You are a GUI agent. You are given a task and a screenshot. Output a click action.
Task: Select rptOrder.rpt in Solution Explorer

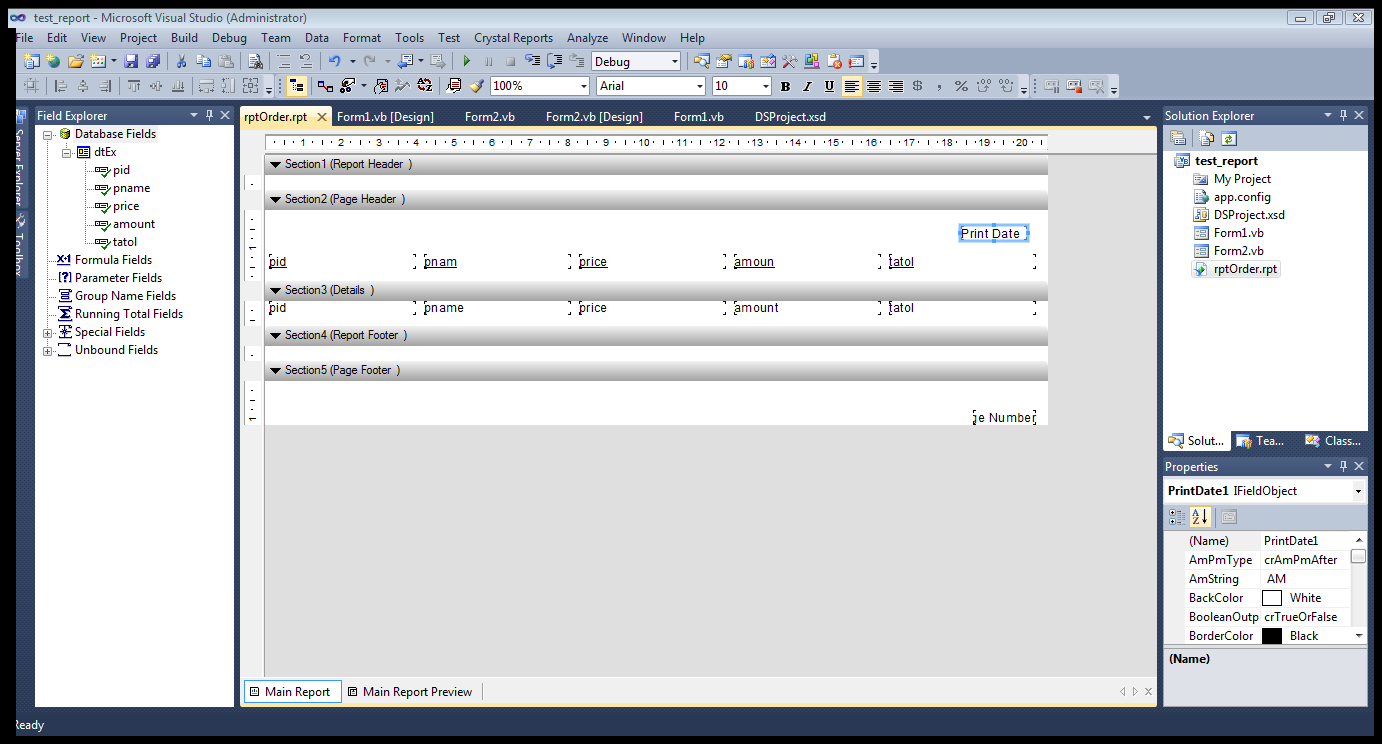click(1245, 269)
